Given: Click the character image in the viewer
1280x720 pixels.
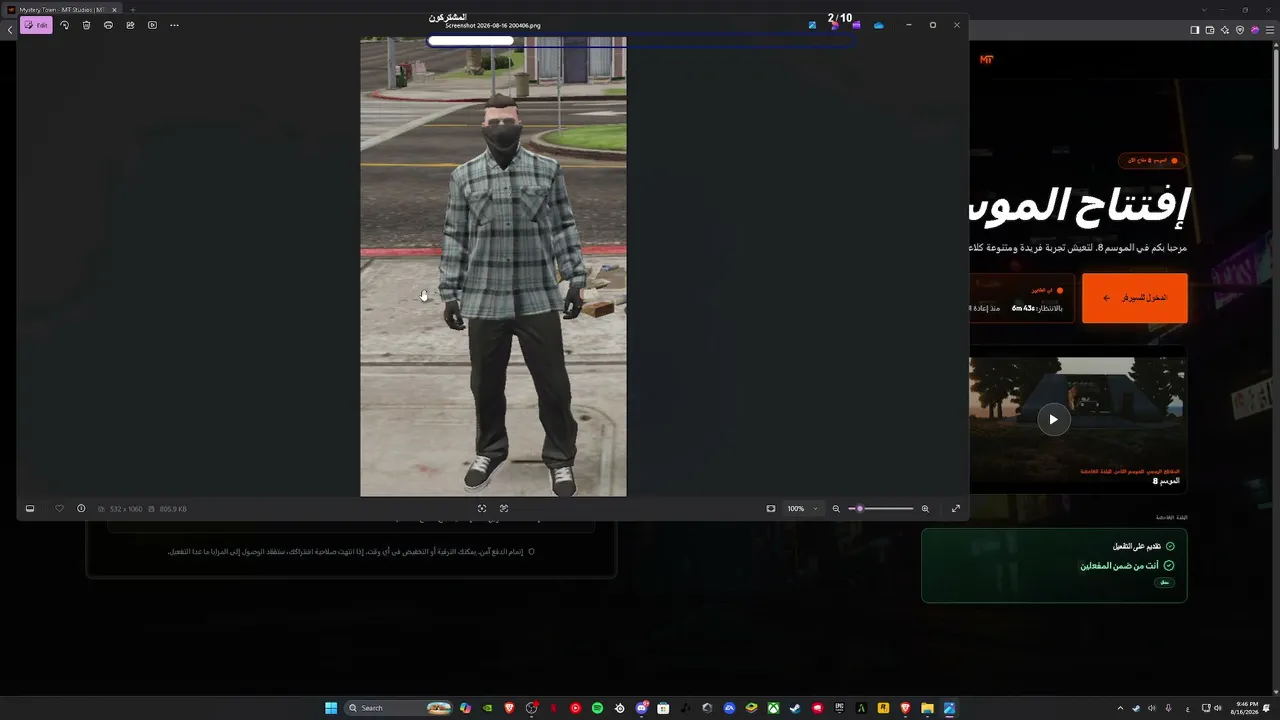Looking at the screenshot, I should click(493, 267).
